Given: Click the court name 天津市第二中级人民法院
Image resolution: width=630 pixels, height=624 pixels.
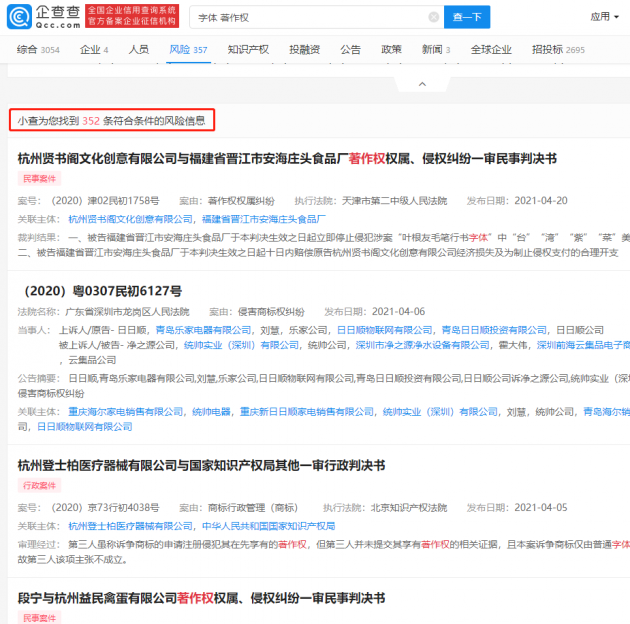Looking at the screenshot, I should pos(394,201).
